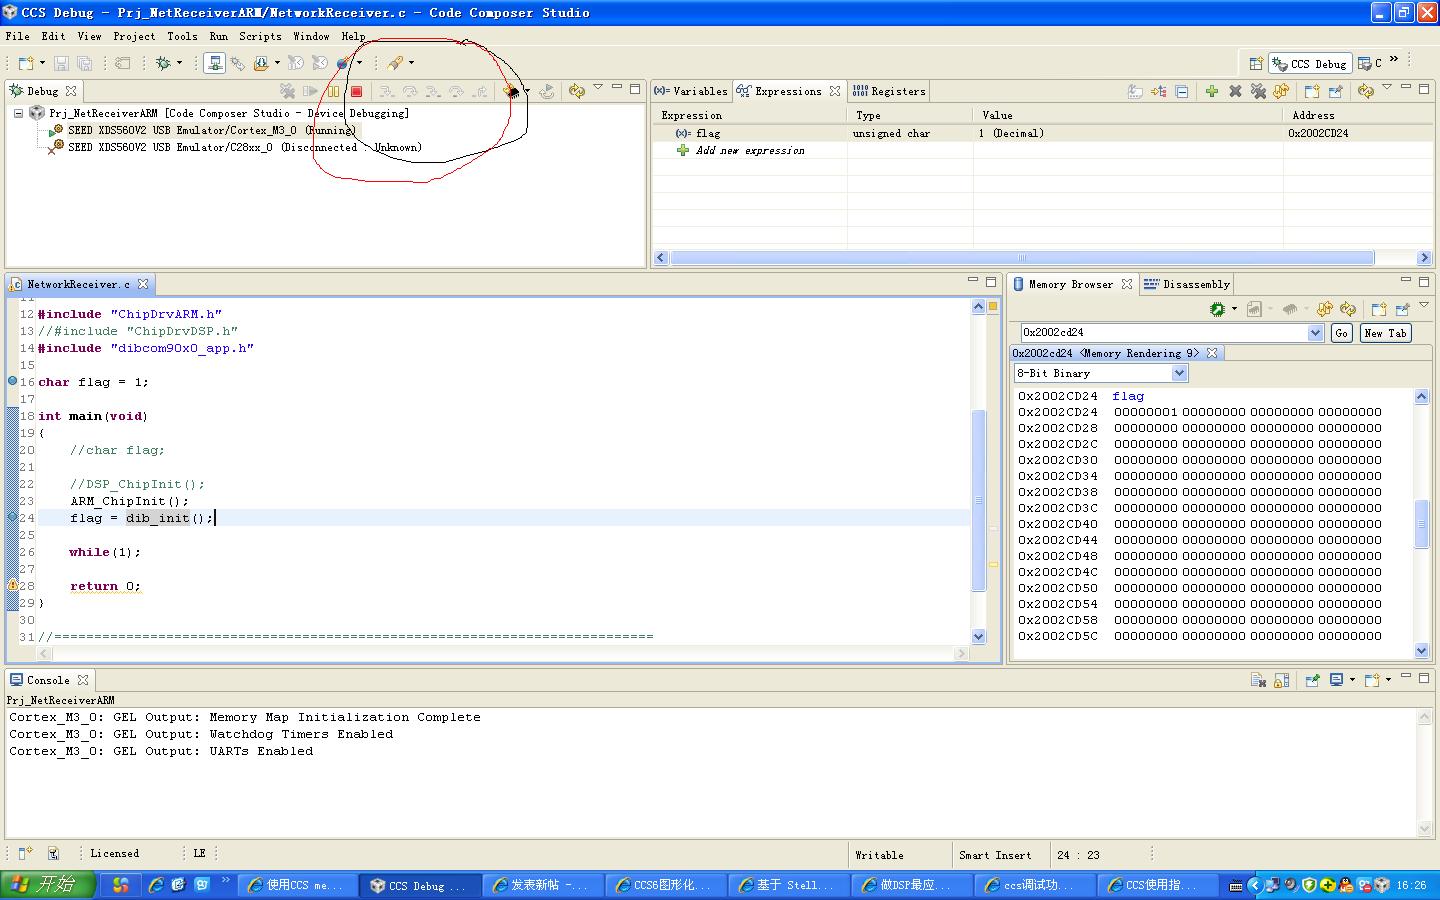The image size is (1440, 900).
Task: Click the memory address input field
Action: 1165,333
